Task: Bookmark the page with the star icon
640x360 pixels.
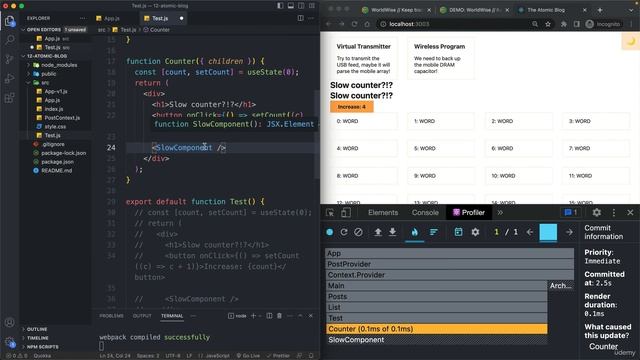Action: pyautogui.click(x=548, y=24)
